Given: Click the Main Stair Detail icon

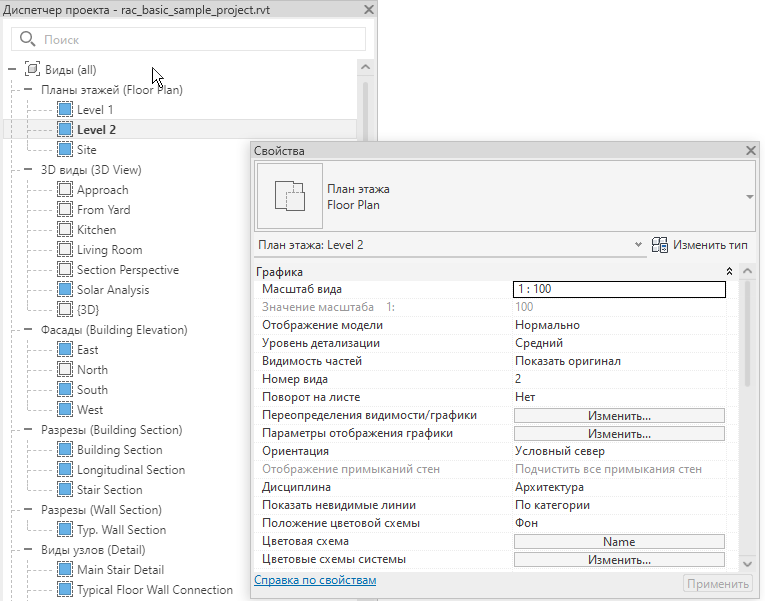Looking at the screenshot, I should 65,569.
